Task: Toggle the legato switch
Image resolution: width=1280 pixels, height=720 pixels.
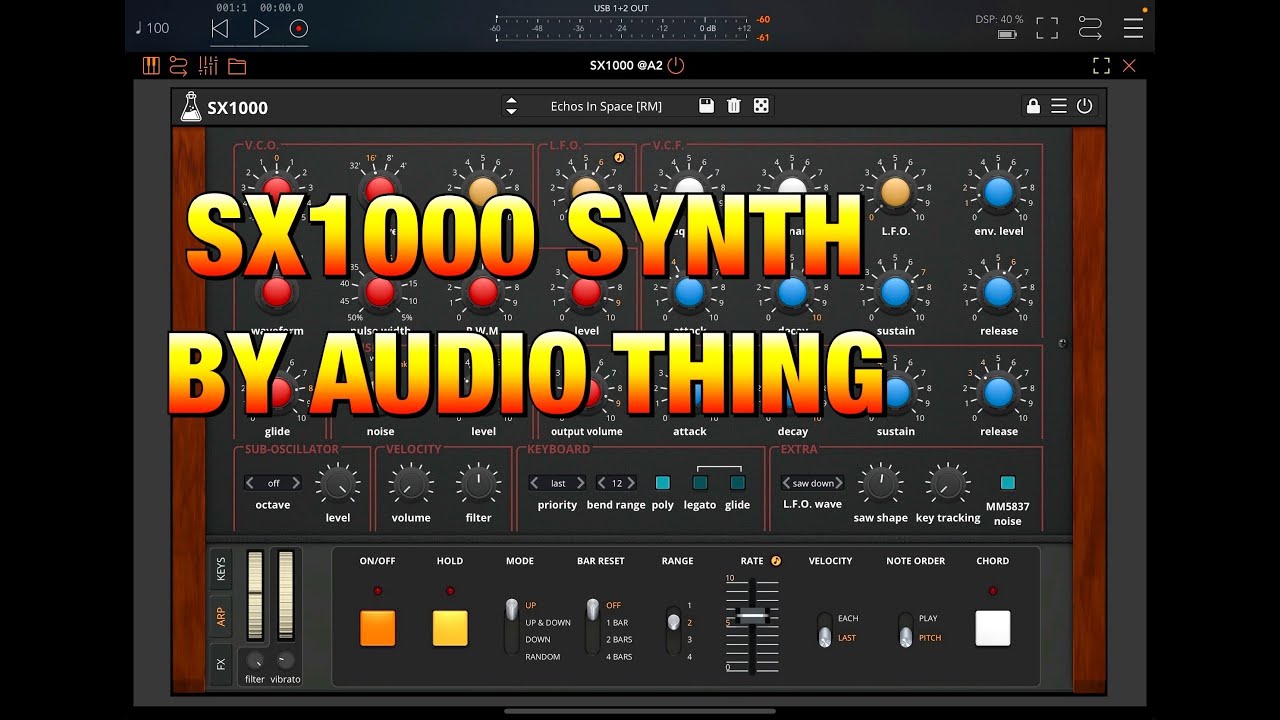Action: pyautogui.click(x=700, y=483)
